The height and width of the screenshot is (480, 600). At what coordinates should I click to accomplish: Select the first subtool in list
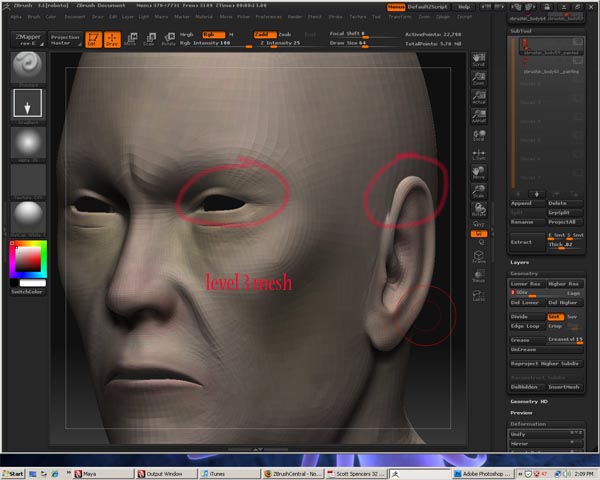551,46
